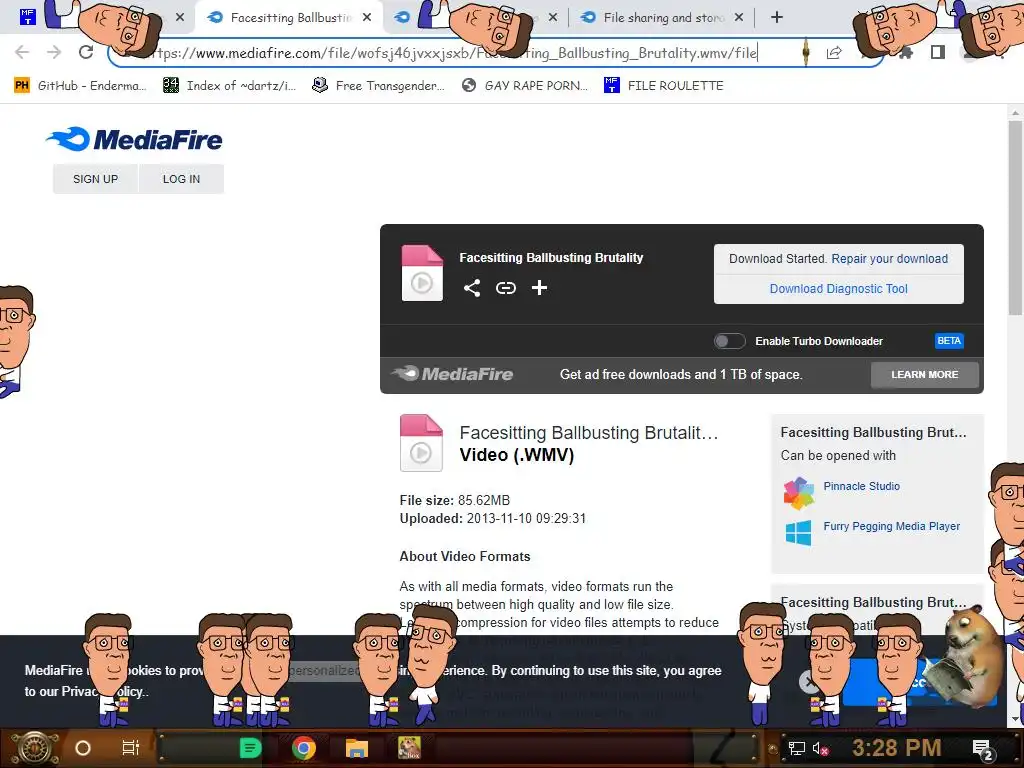Open network status in system tray

coord(796,748)
